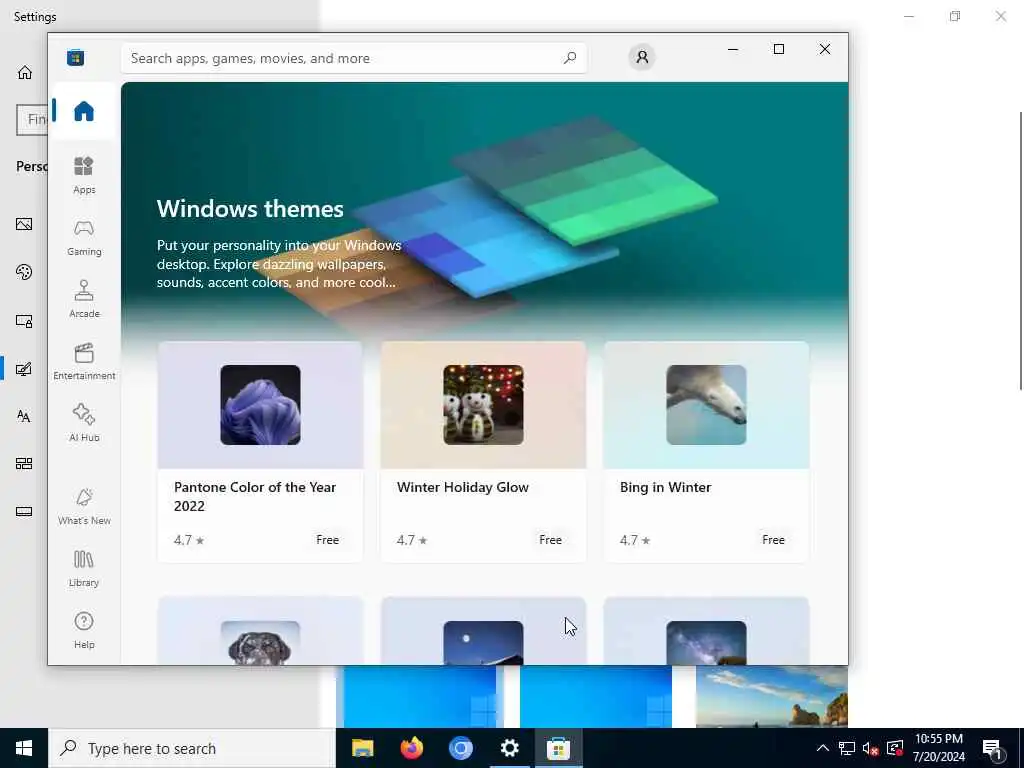The image size is (1024, 768).
Task: Click the Settings window vertical scrollbar
Action: [1021, 251]
